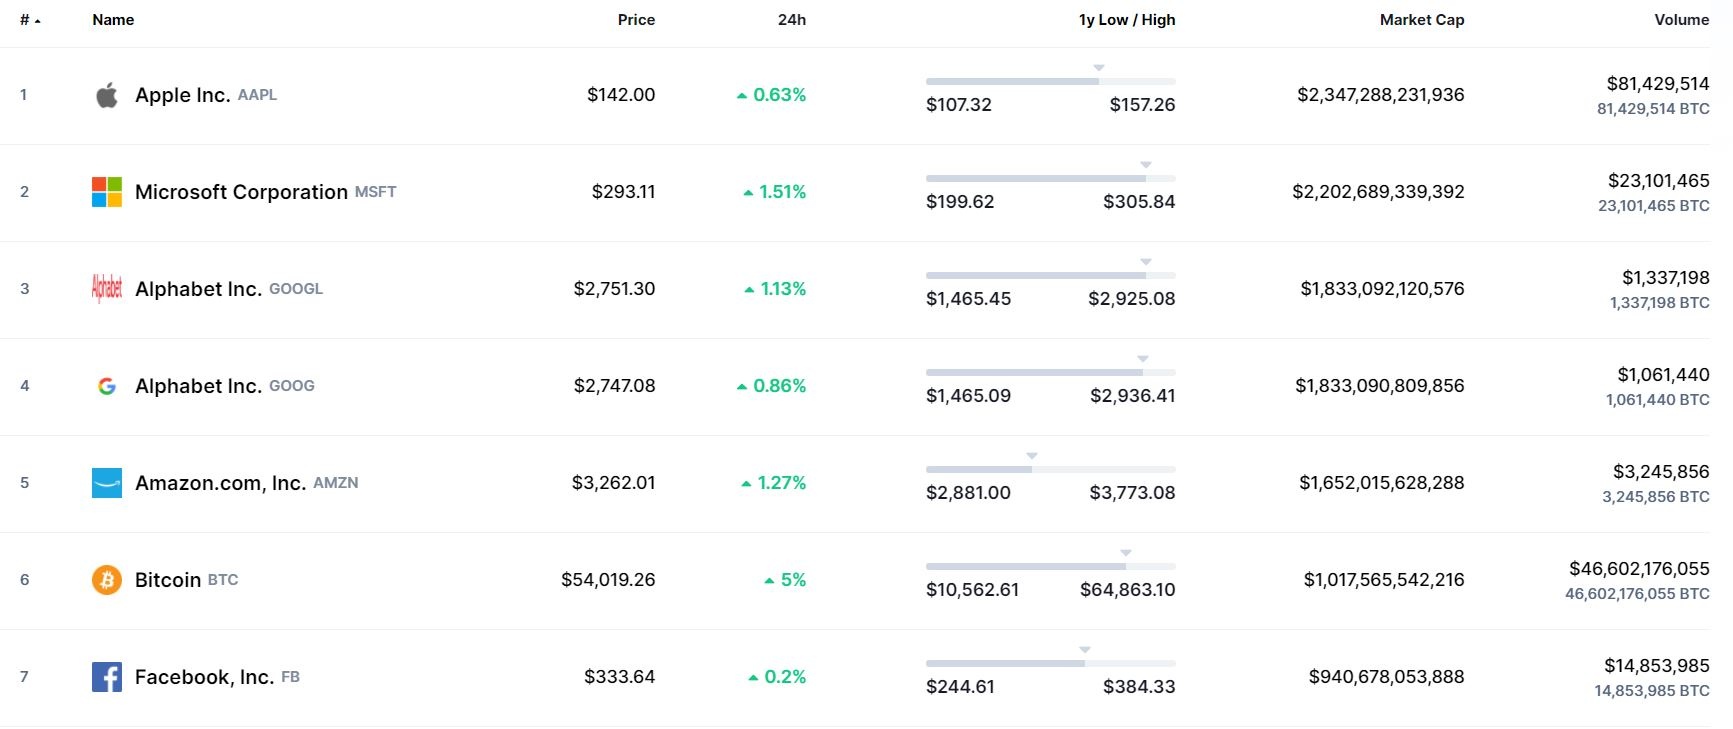Click the Apple logo icon
1733x729 pixels.
pos(107,95)
